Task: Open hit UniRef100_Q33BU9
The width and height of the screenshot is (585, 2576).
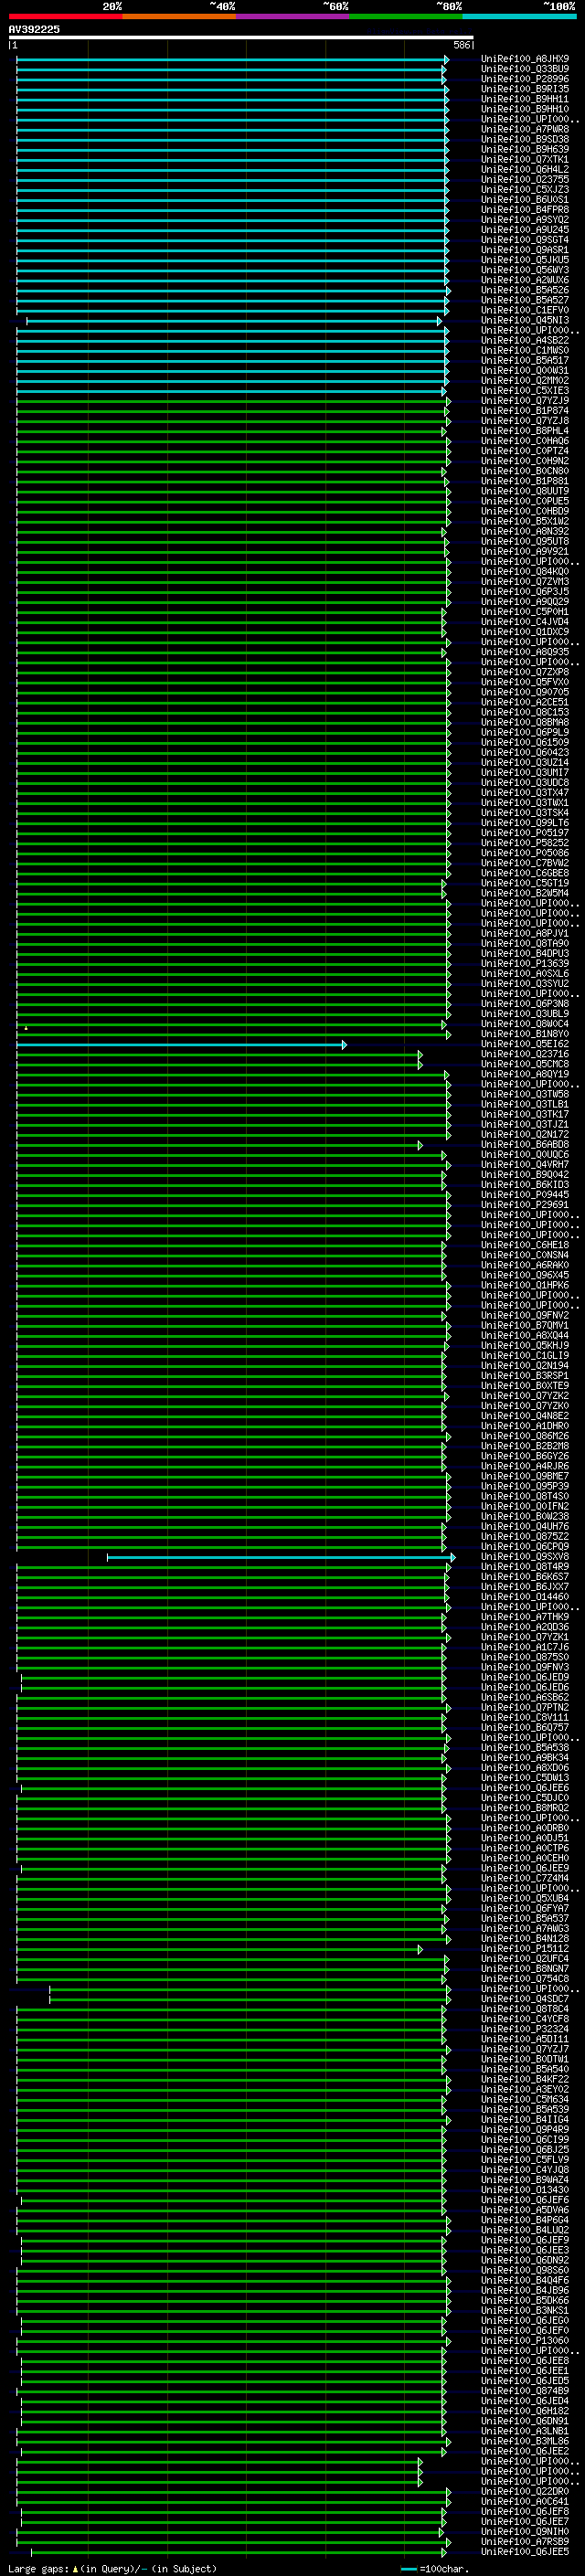Action: tap(525, 69)
